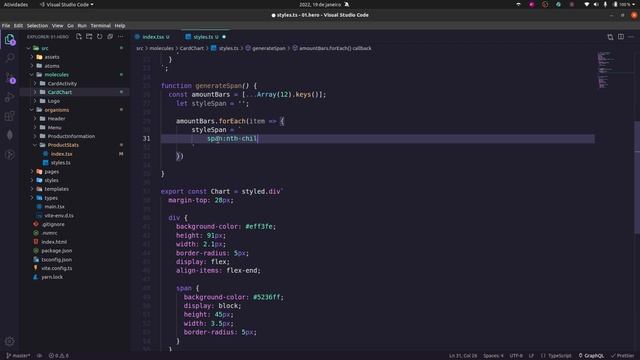Expand the Logo folder
Viewport: 640px width, 360px height.
(53, 101)
